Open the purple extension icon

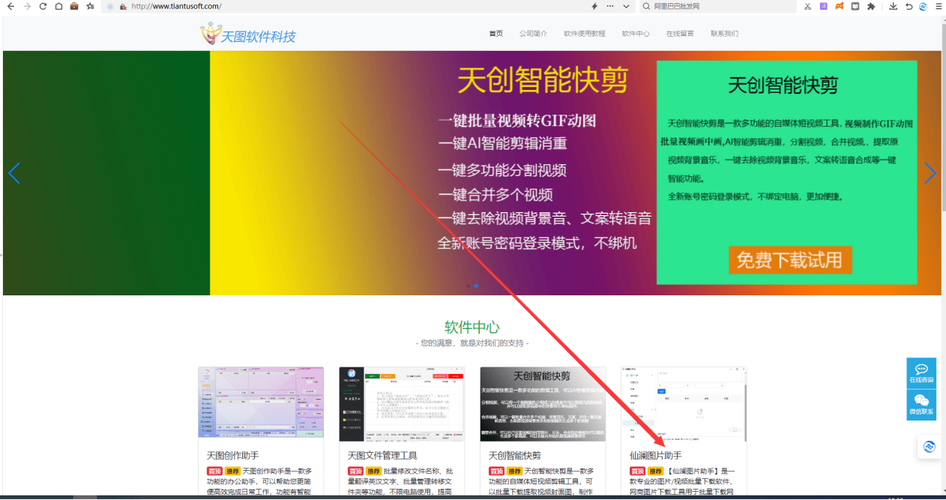(x=824, y=6)
